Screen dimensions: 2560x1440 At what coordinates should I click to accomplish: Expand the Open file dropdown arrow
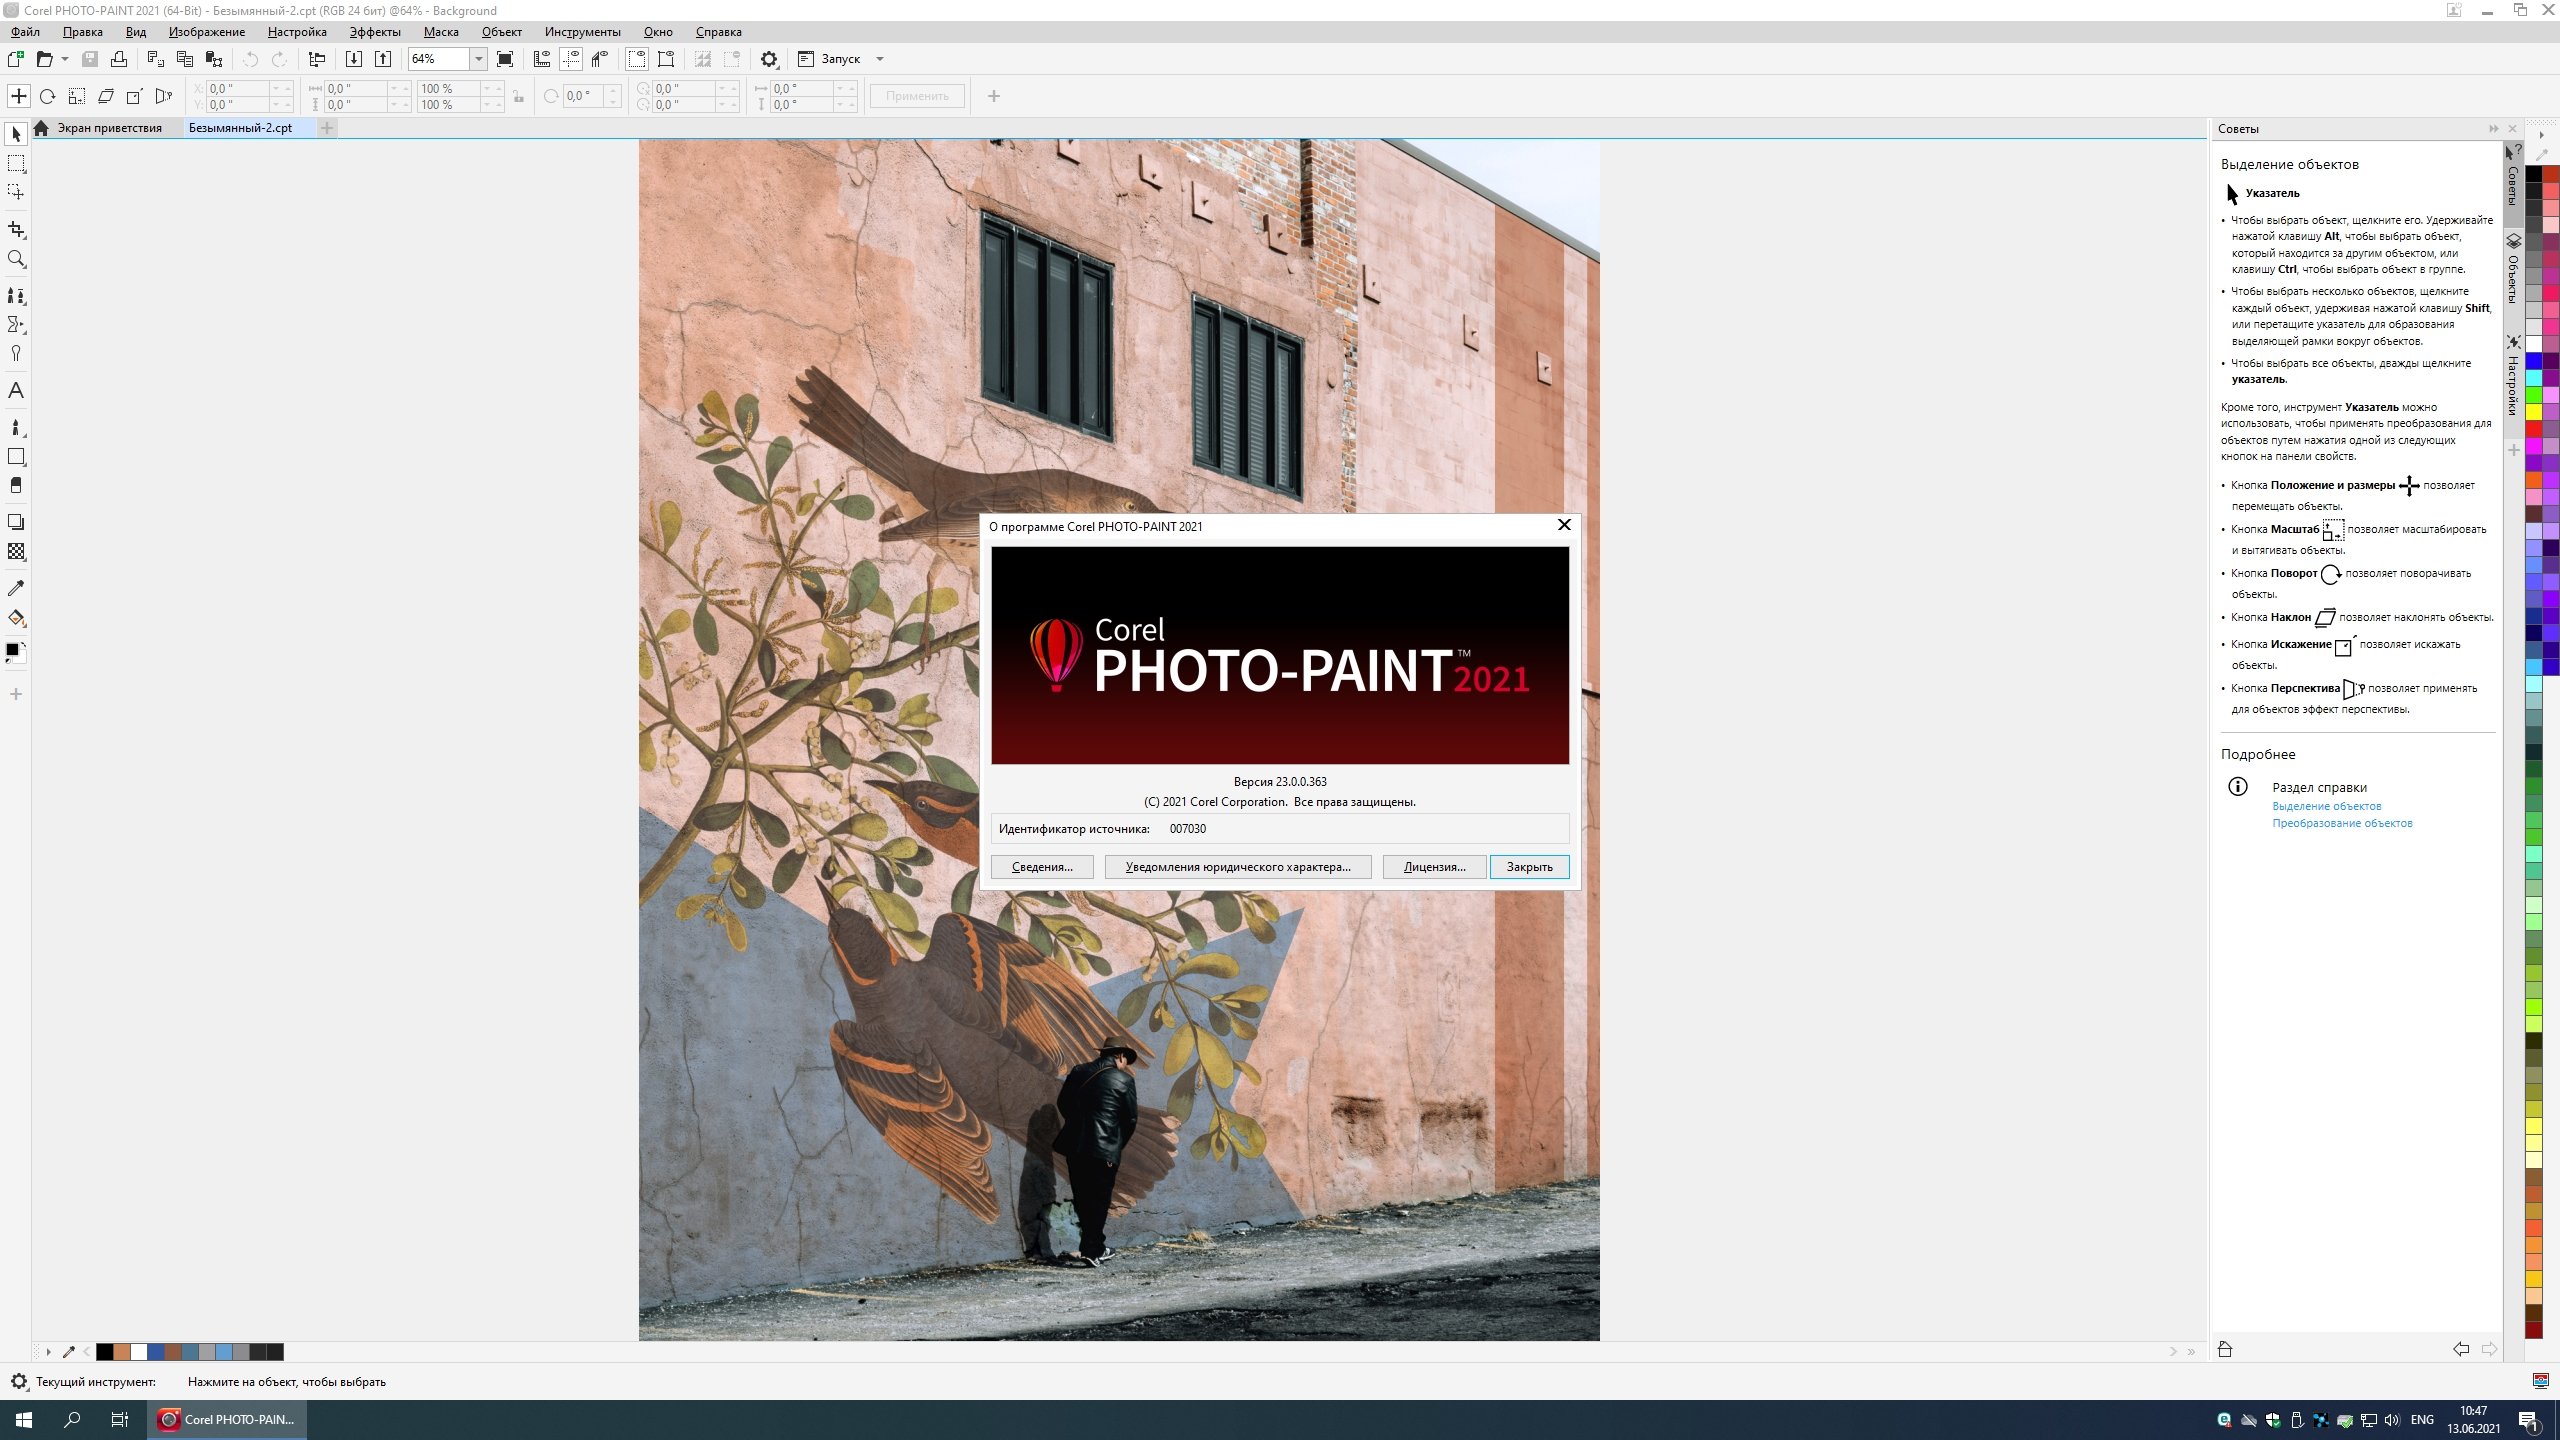(65, 59)
